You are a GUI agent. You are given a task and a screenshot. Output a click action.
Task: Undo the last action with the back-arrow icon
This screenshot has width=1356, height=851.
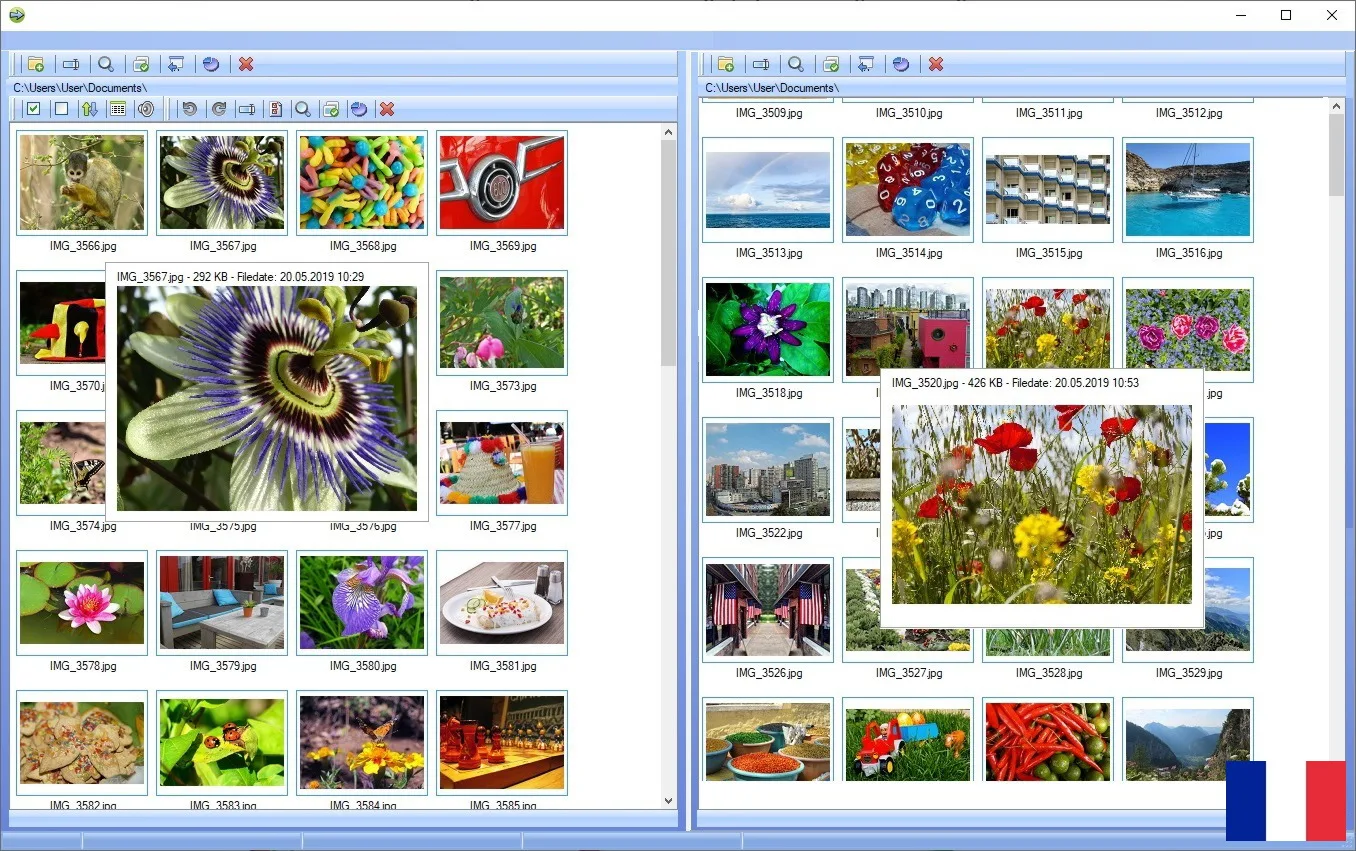[189, 108]
